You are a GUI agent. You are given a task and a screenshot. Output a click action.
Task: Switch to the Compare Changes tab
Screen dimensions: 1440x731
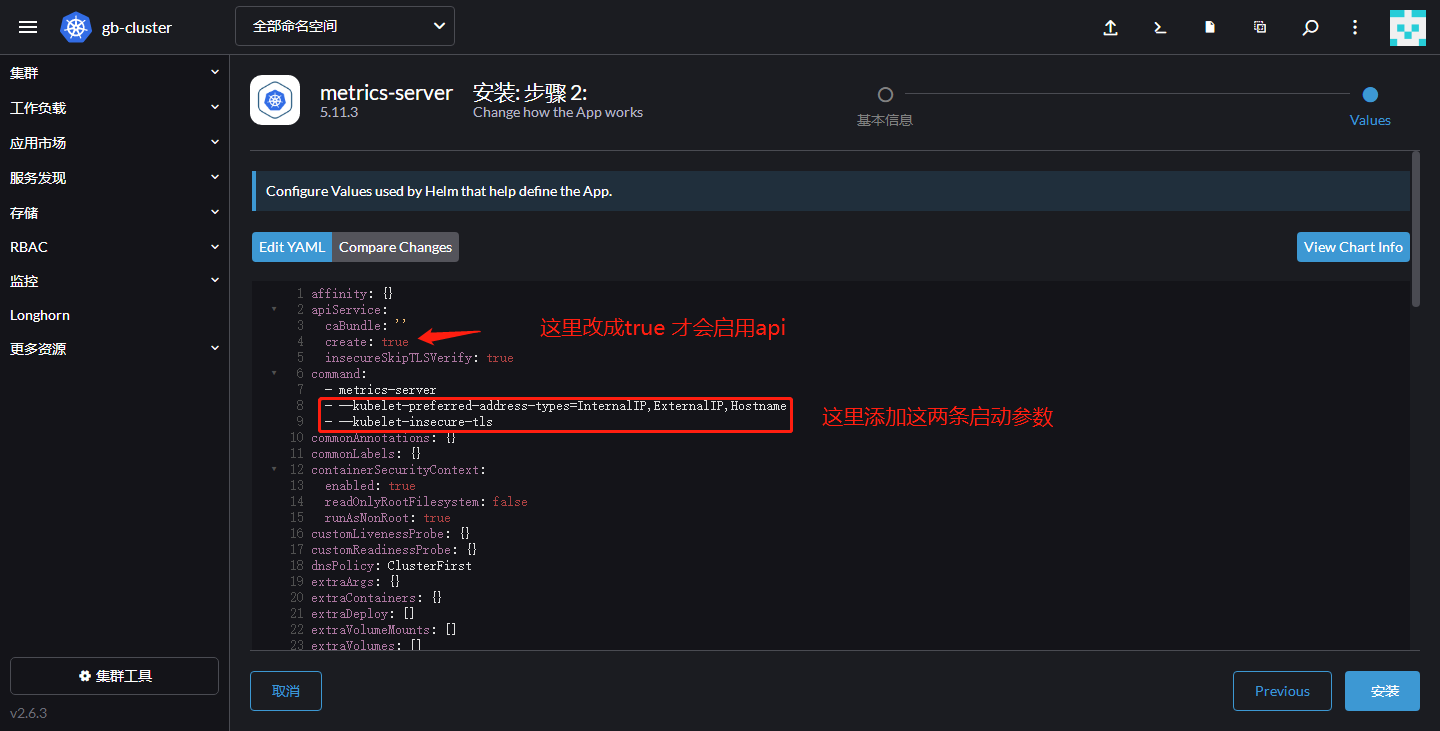tap(395, 247)
